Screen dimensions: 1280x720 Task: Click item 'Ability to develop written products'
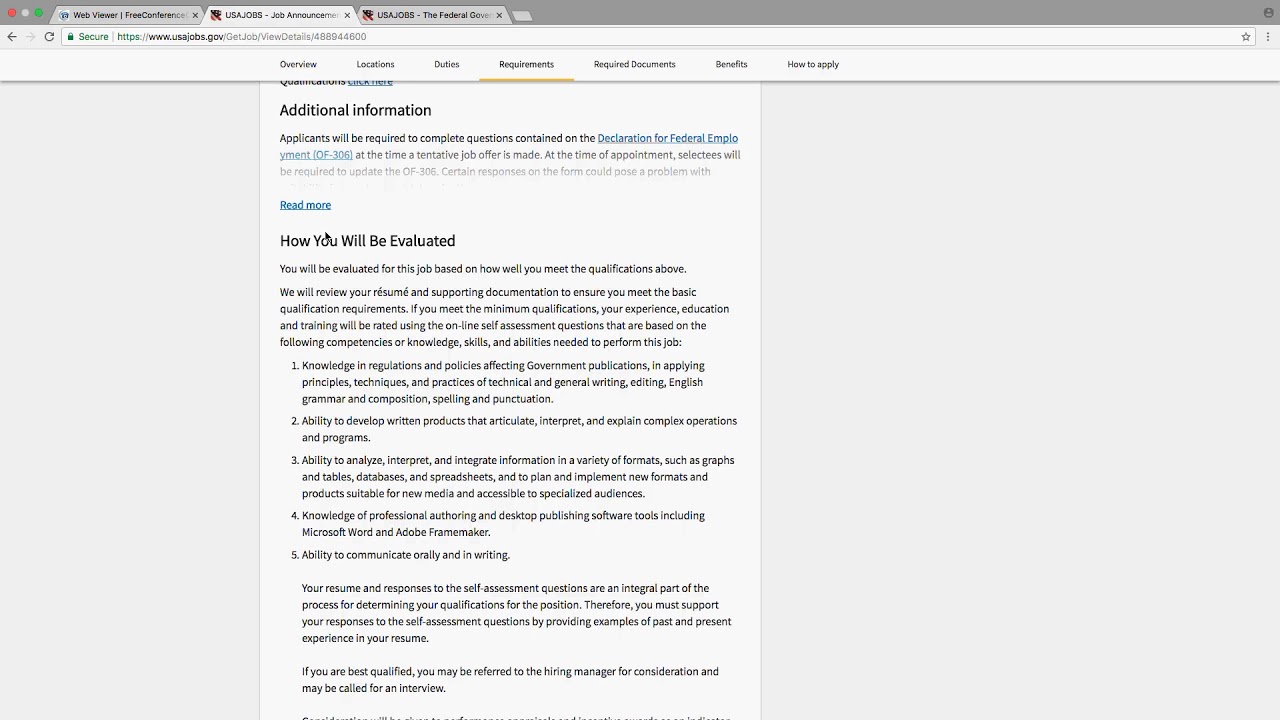519,429
